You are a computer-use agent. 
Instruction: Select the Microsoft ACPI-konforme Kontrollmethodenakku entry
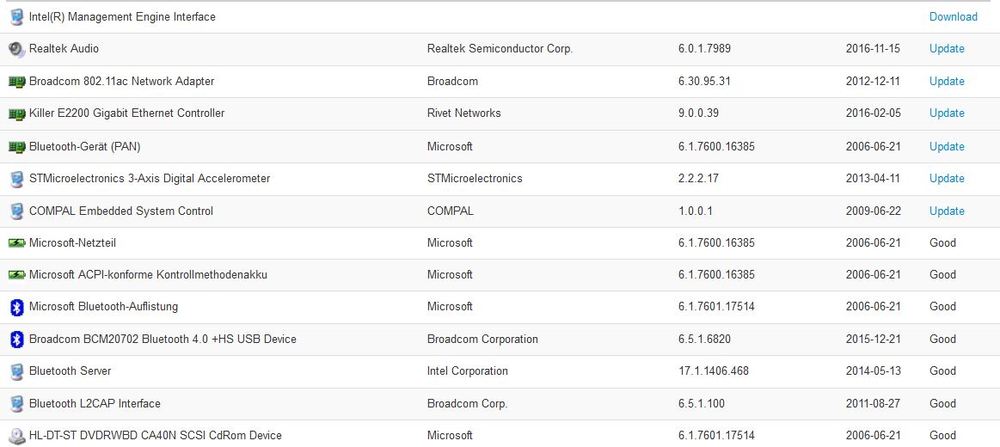[148, 274]
